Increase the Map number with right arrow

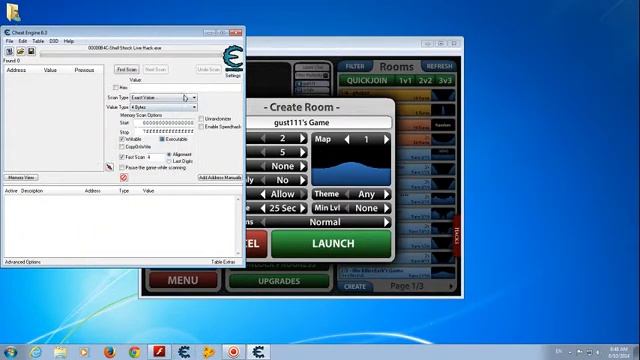386,139
